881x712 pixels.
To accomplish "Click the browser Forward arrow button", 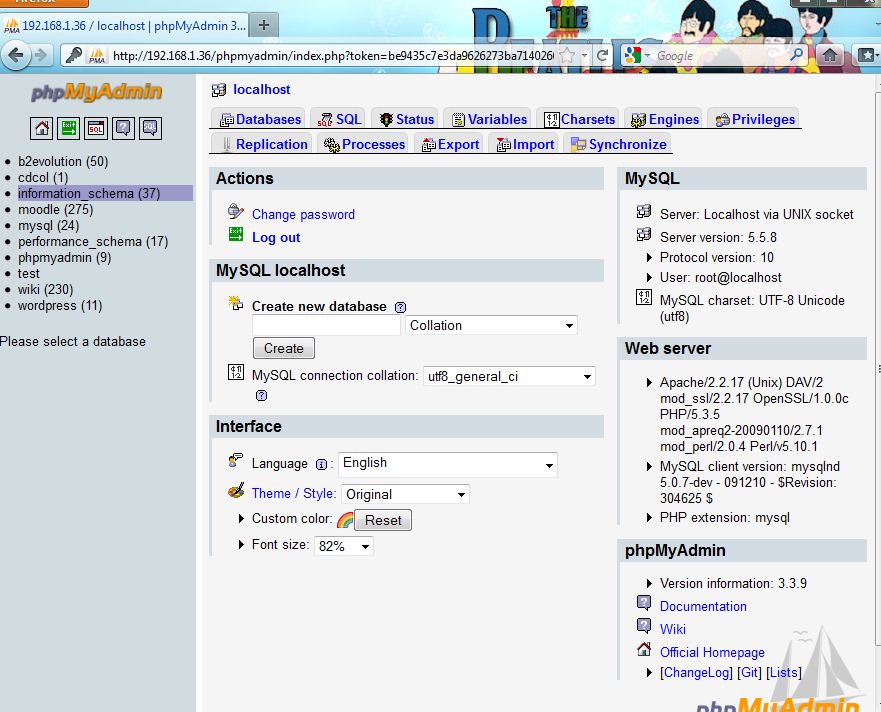I will tap(40, 55).
